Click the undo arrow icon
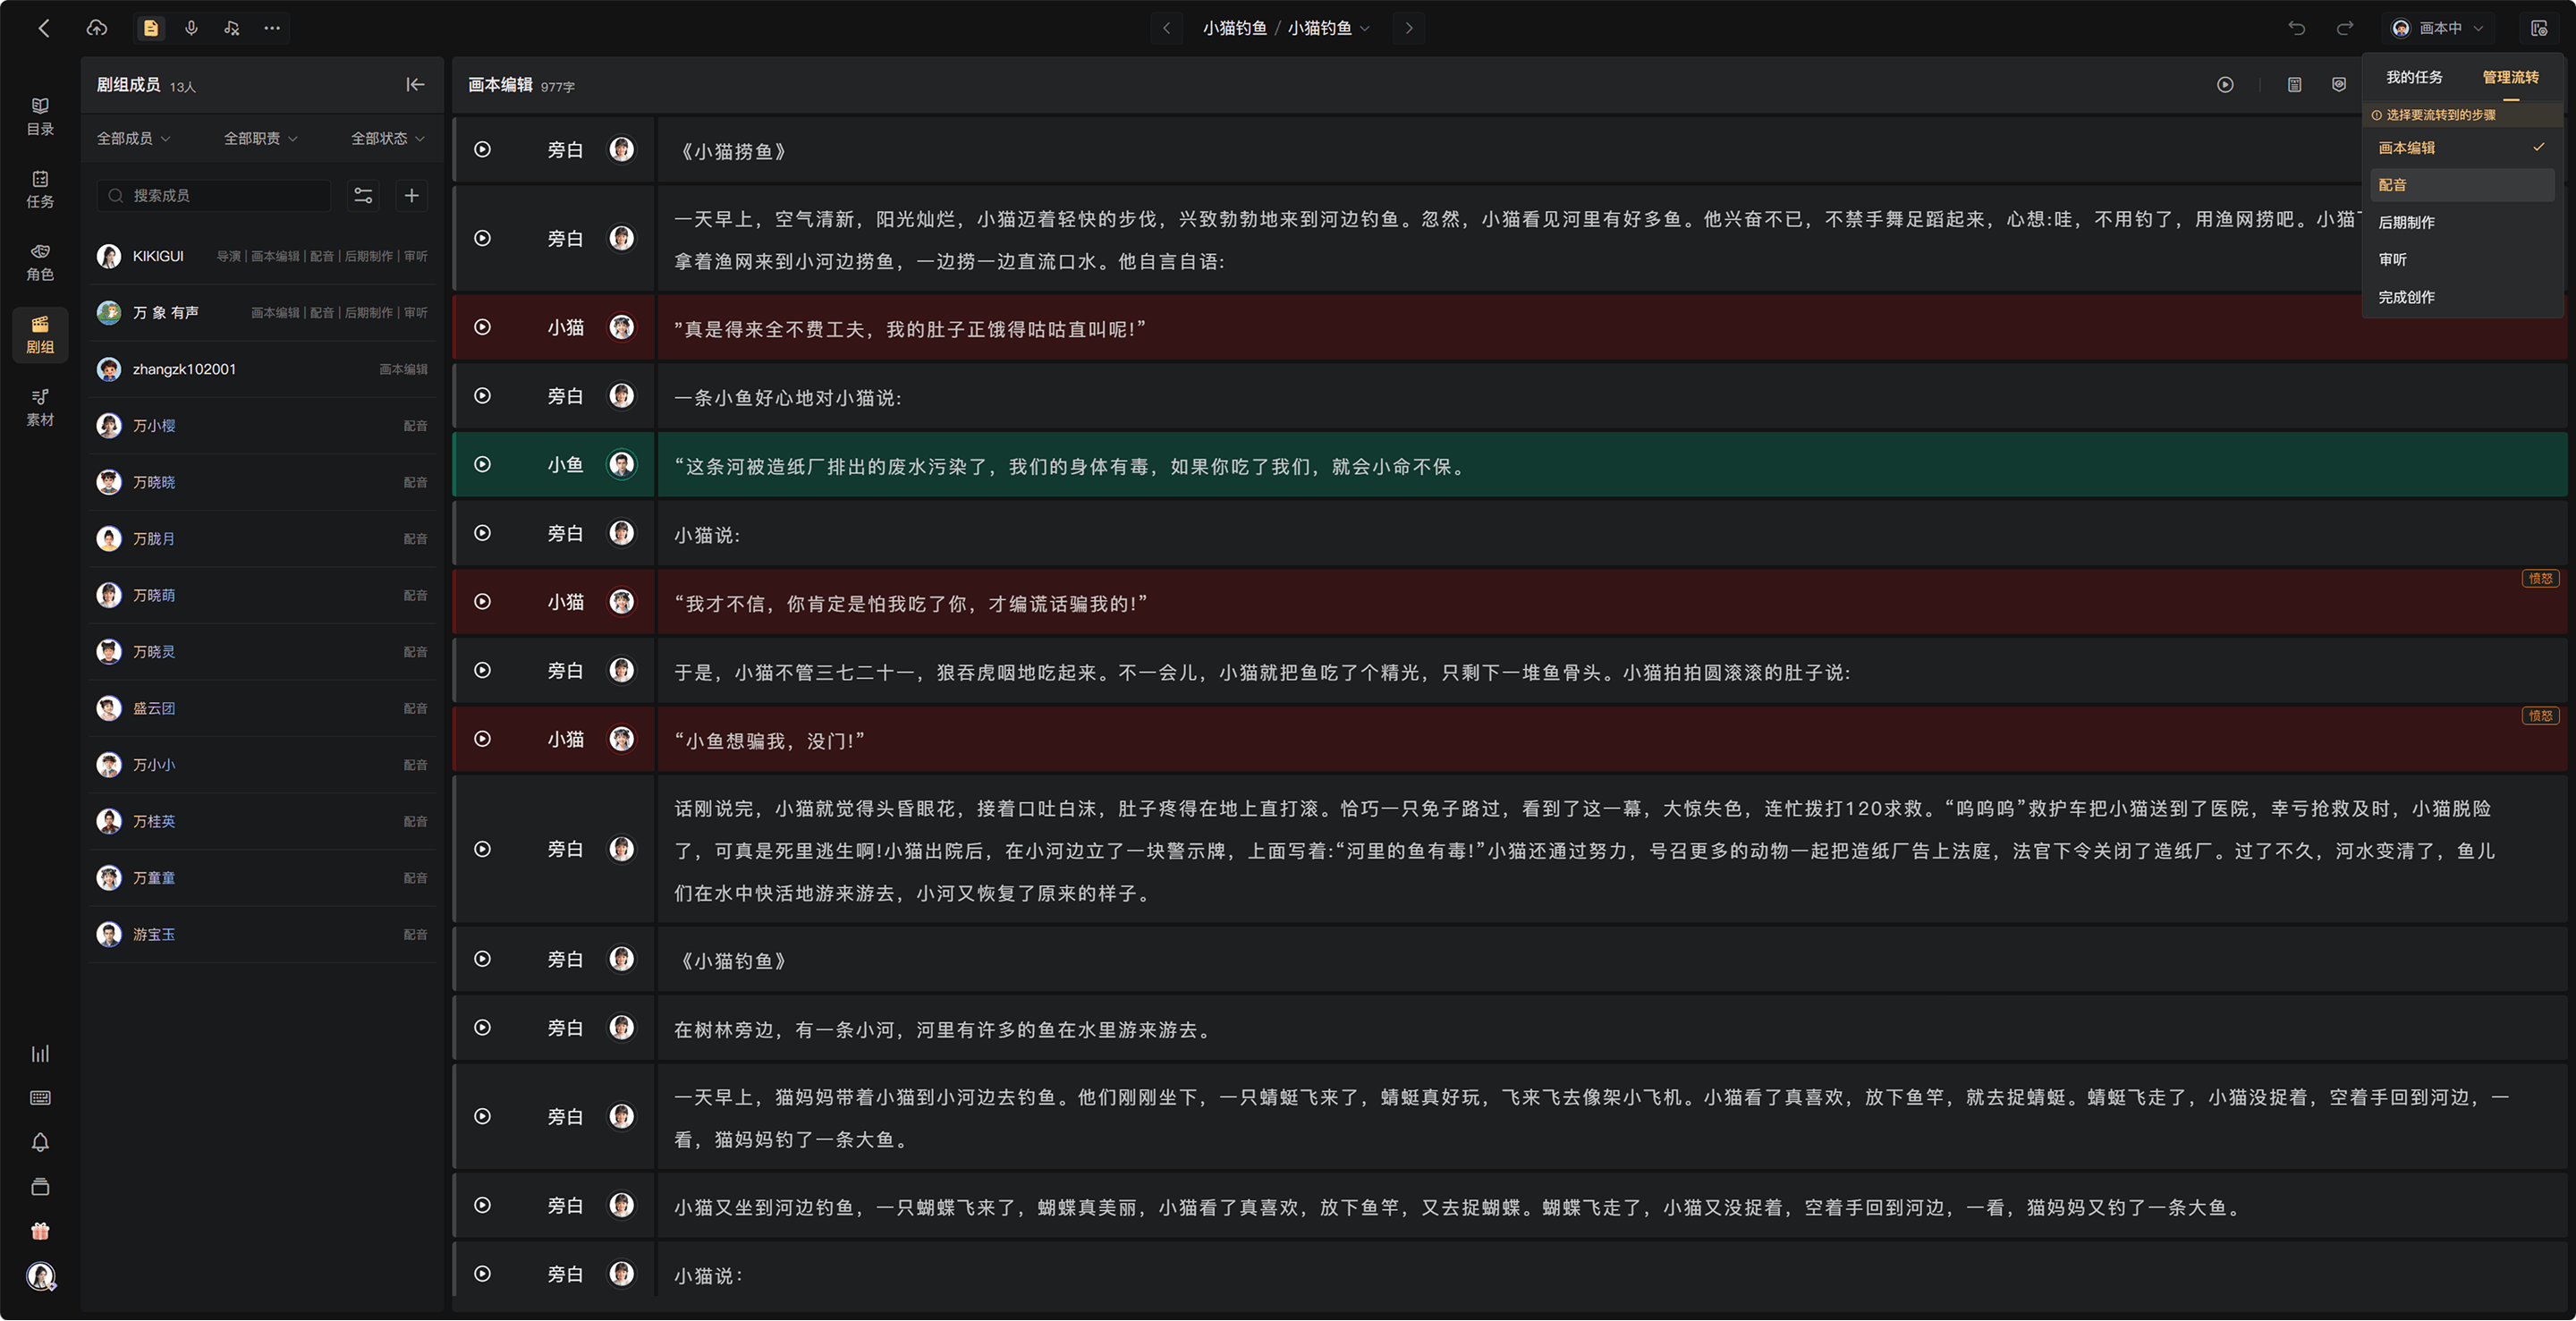 2296,28
